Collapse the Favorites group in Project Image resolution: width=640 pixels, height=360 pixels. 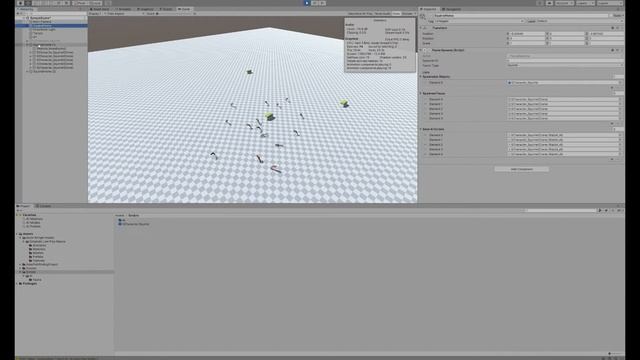tap(17, 215)
